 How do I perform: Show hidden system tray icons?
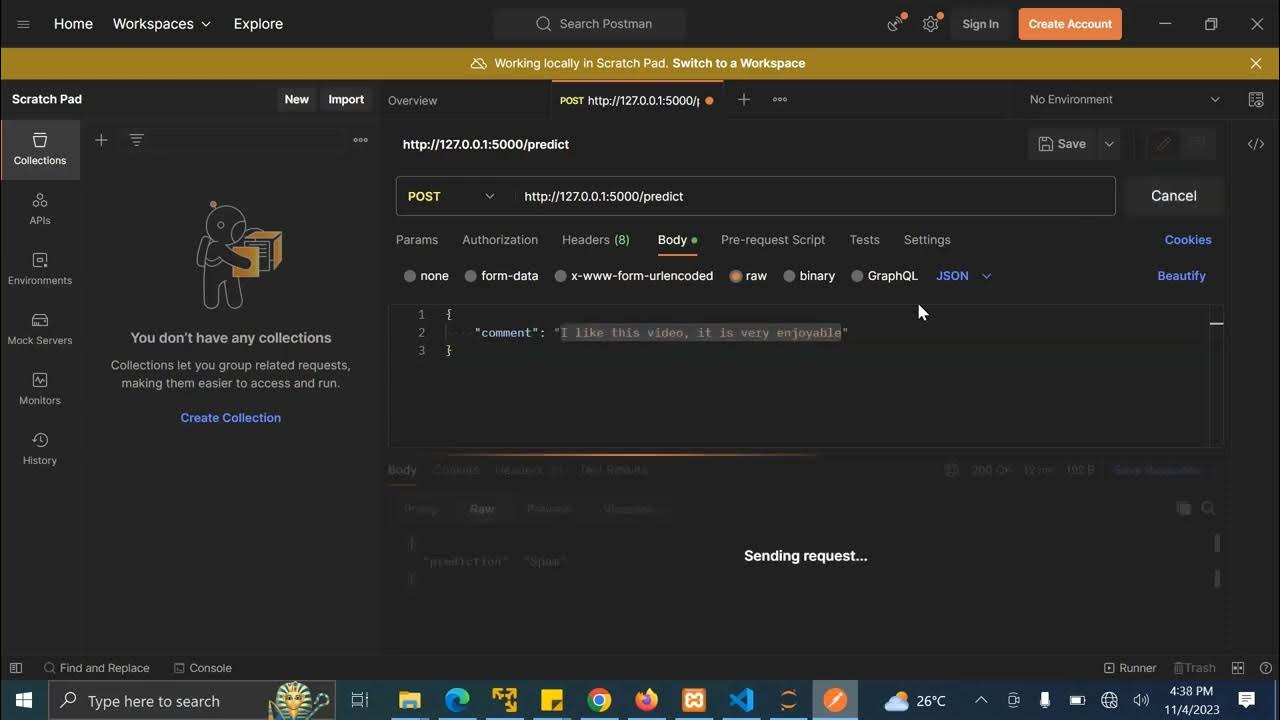tap(981, 700)
